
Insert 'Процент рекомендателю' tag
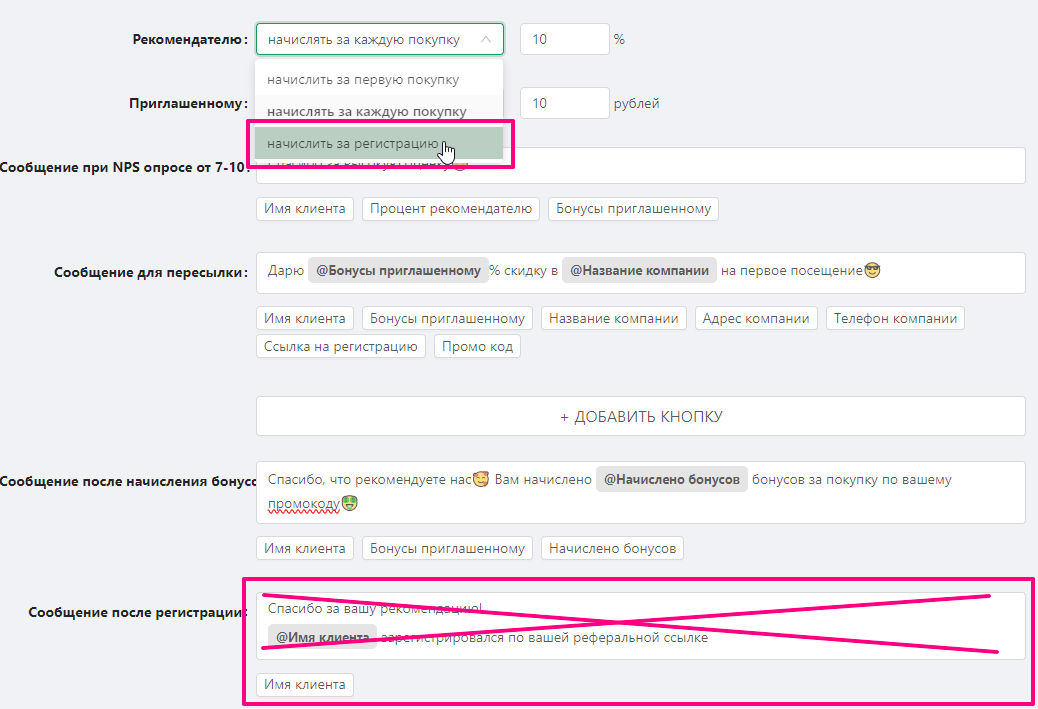point(451,209)
